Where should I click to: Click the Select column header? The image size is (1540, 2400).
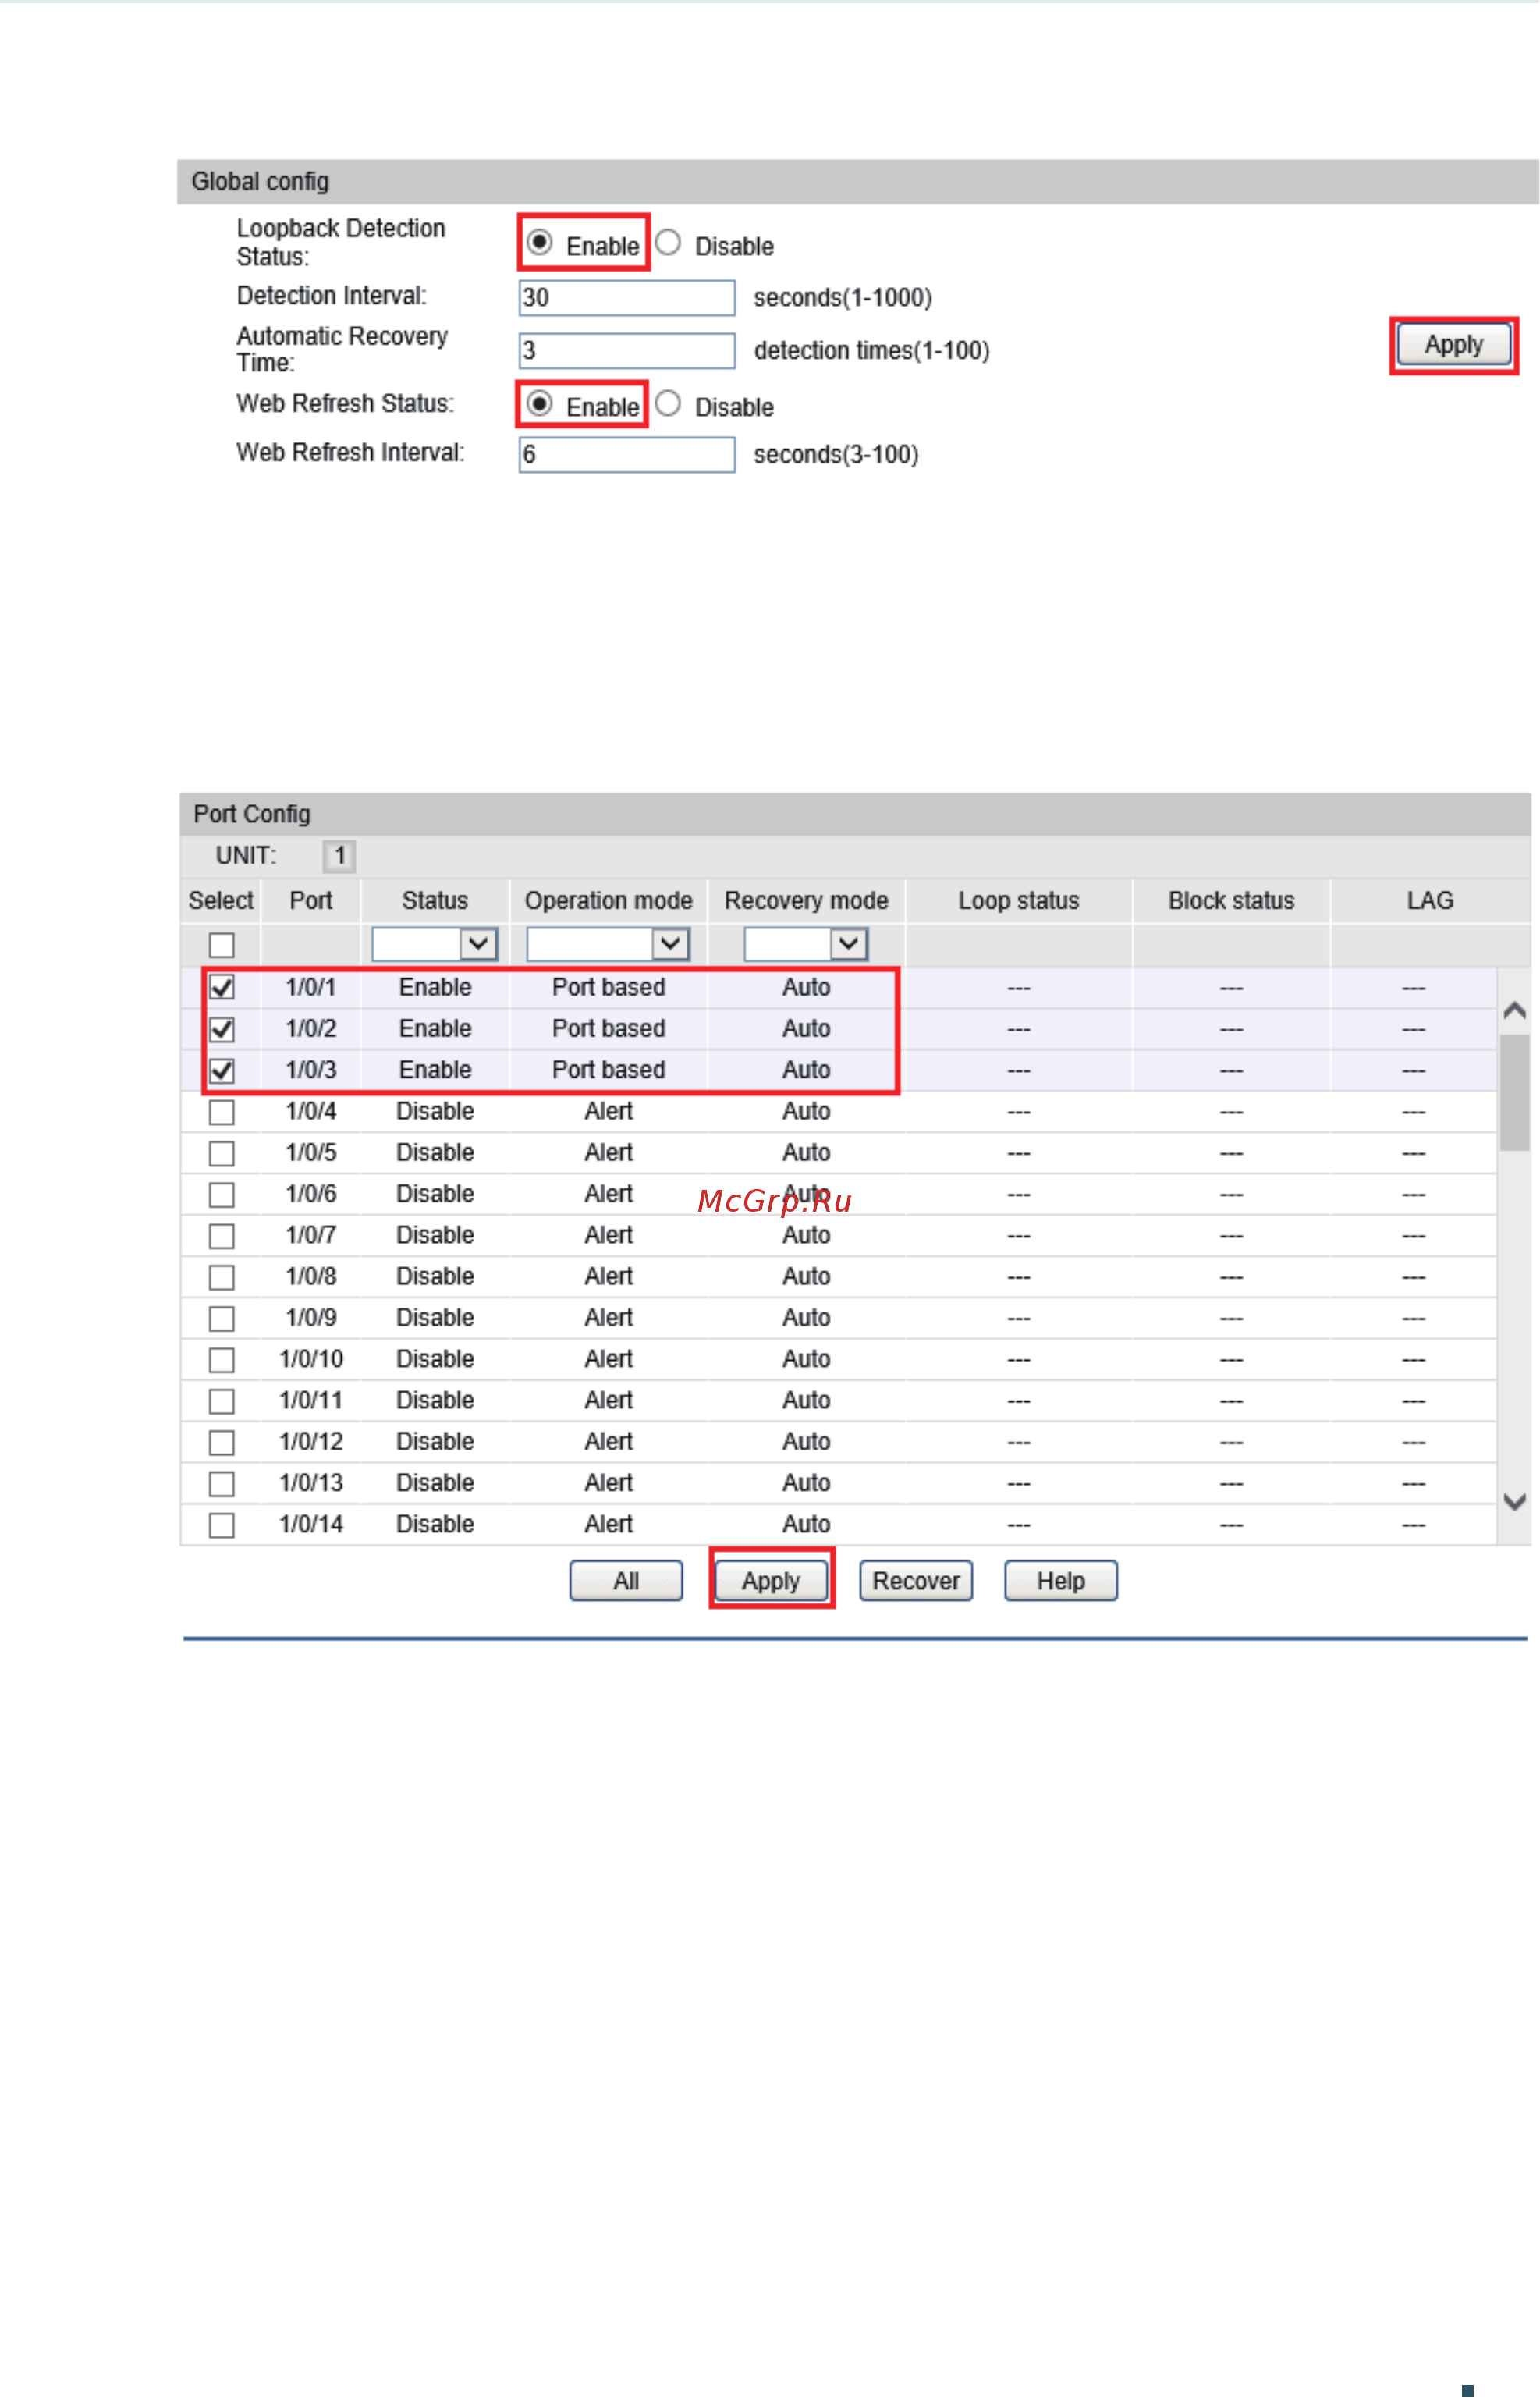click(221, 901)
